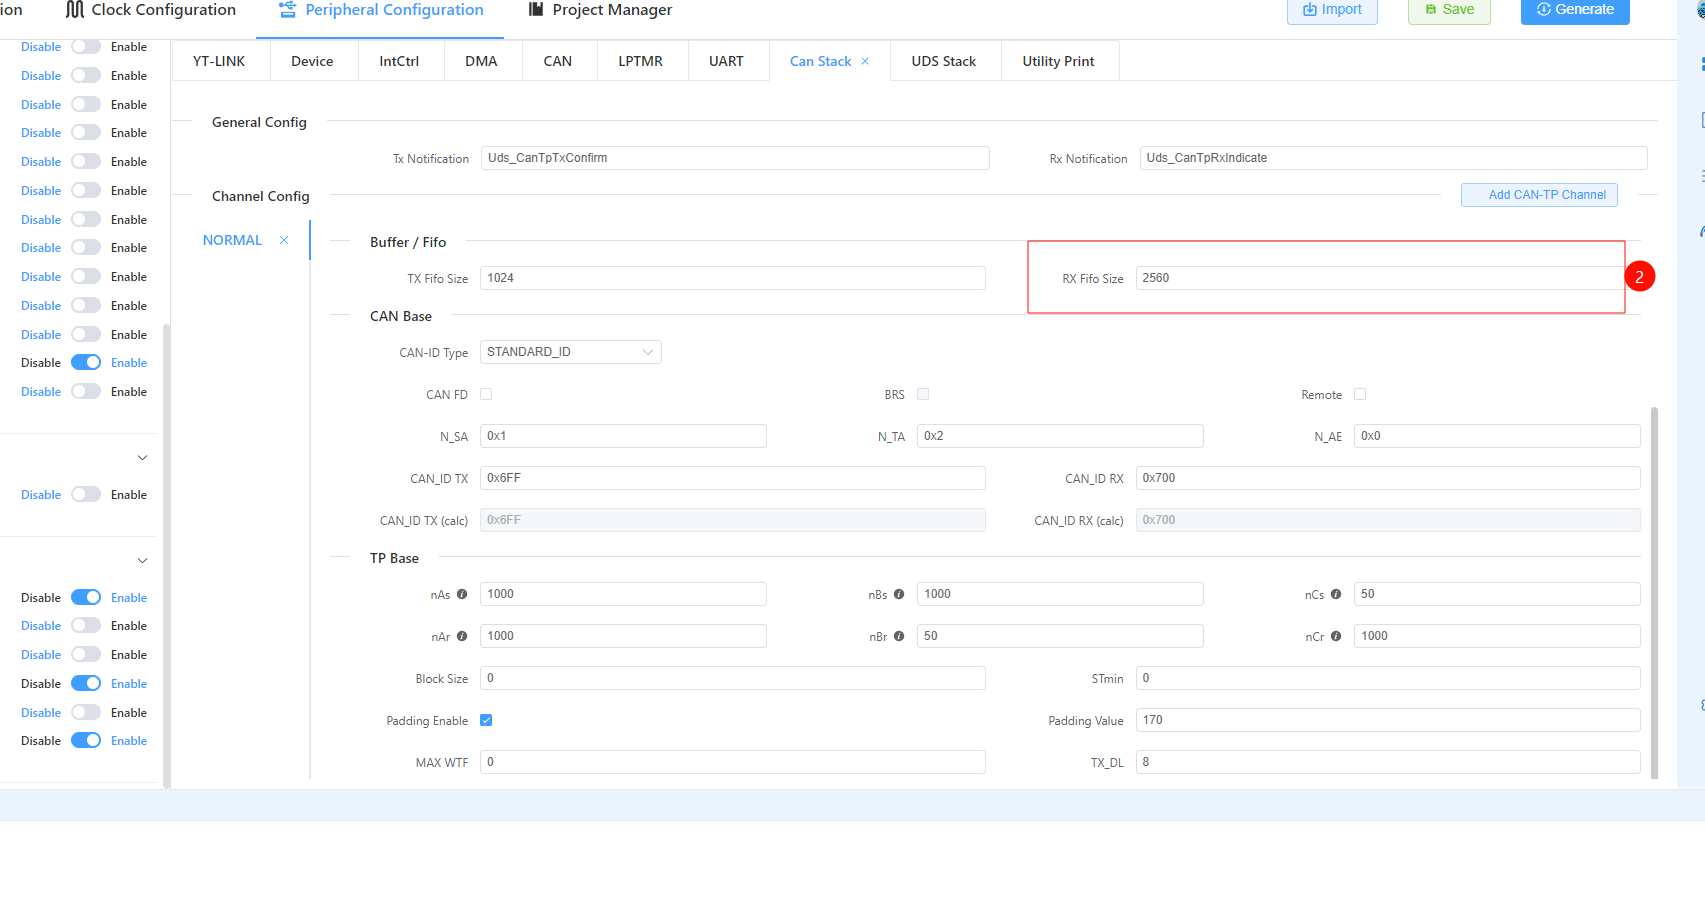Image resolution: width=1705 pixels, height=923 pixels.
Task: Remove the NORMAL channel with its X icon
Action: (284, 240)
